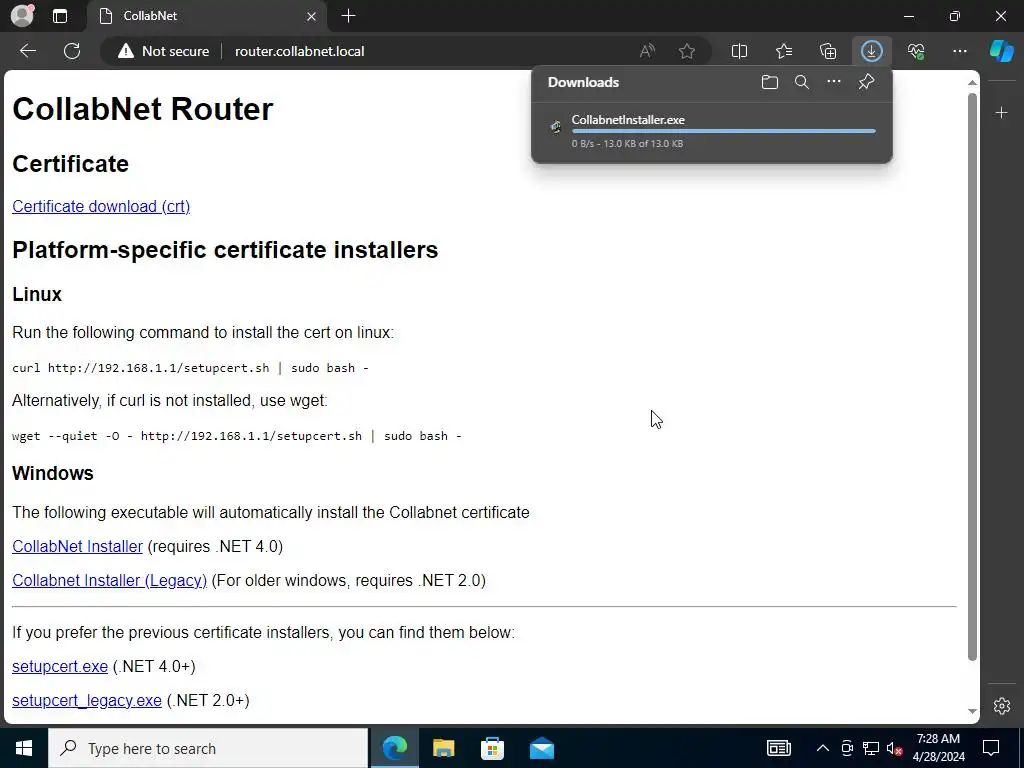Open more options in Downloads panel
1024x768 pixels.
pyautogui.click(x=833, y=82)
